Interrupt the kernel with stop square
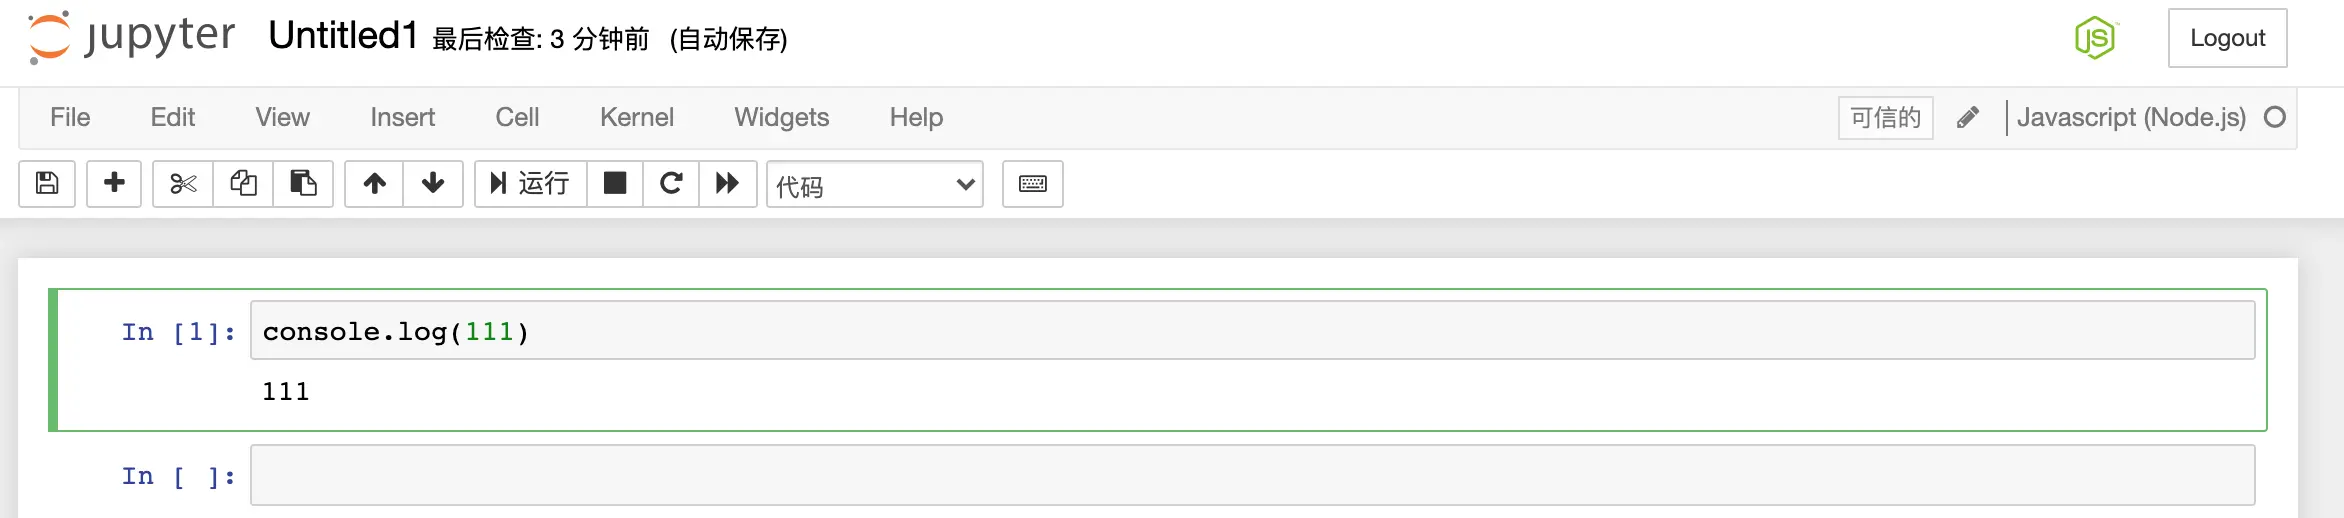This screenshot has width=2344, height=518. point(615,184)
